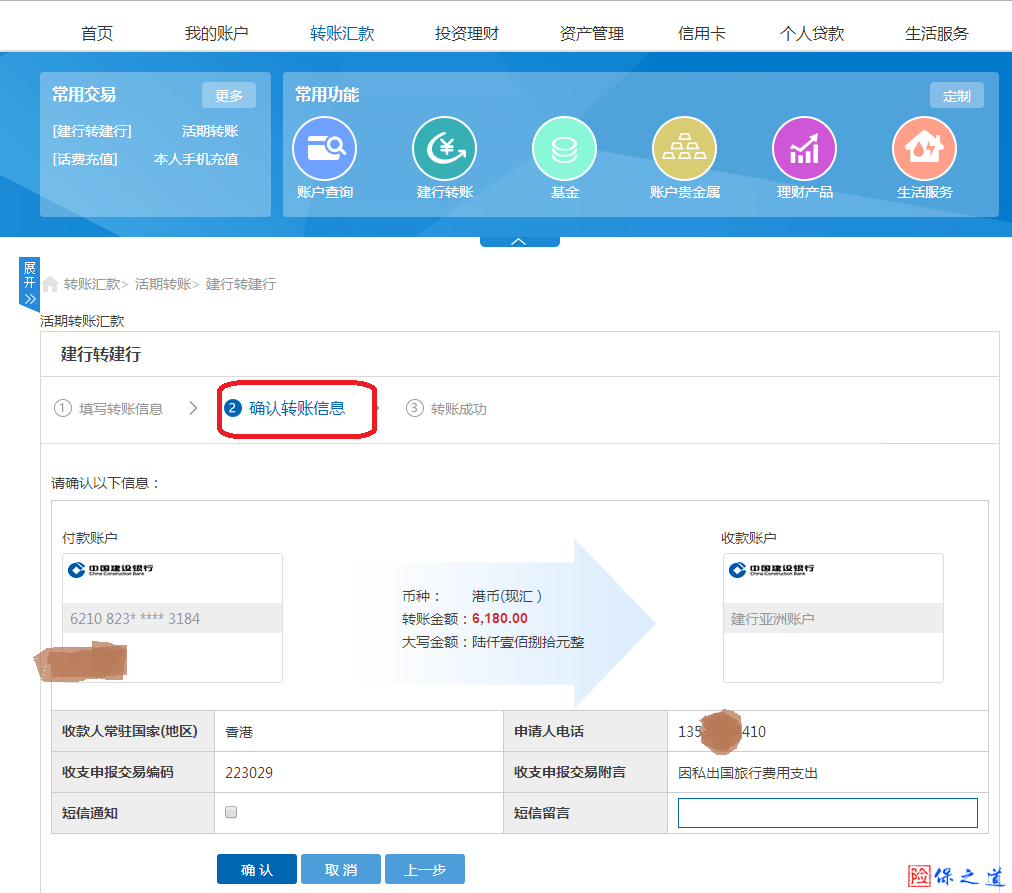Click the 活期转账汇款 page title
This screenshot has height=893, width=1012.
point(82,321)
